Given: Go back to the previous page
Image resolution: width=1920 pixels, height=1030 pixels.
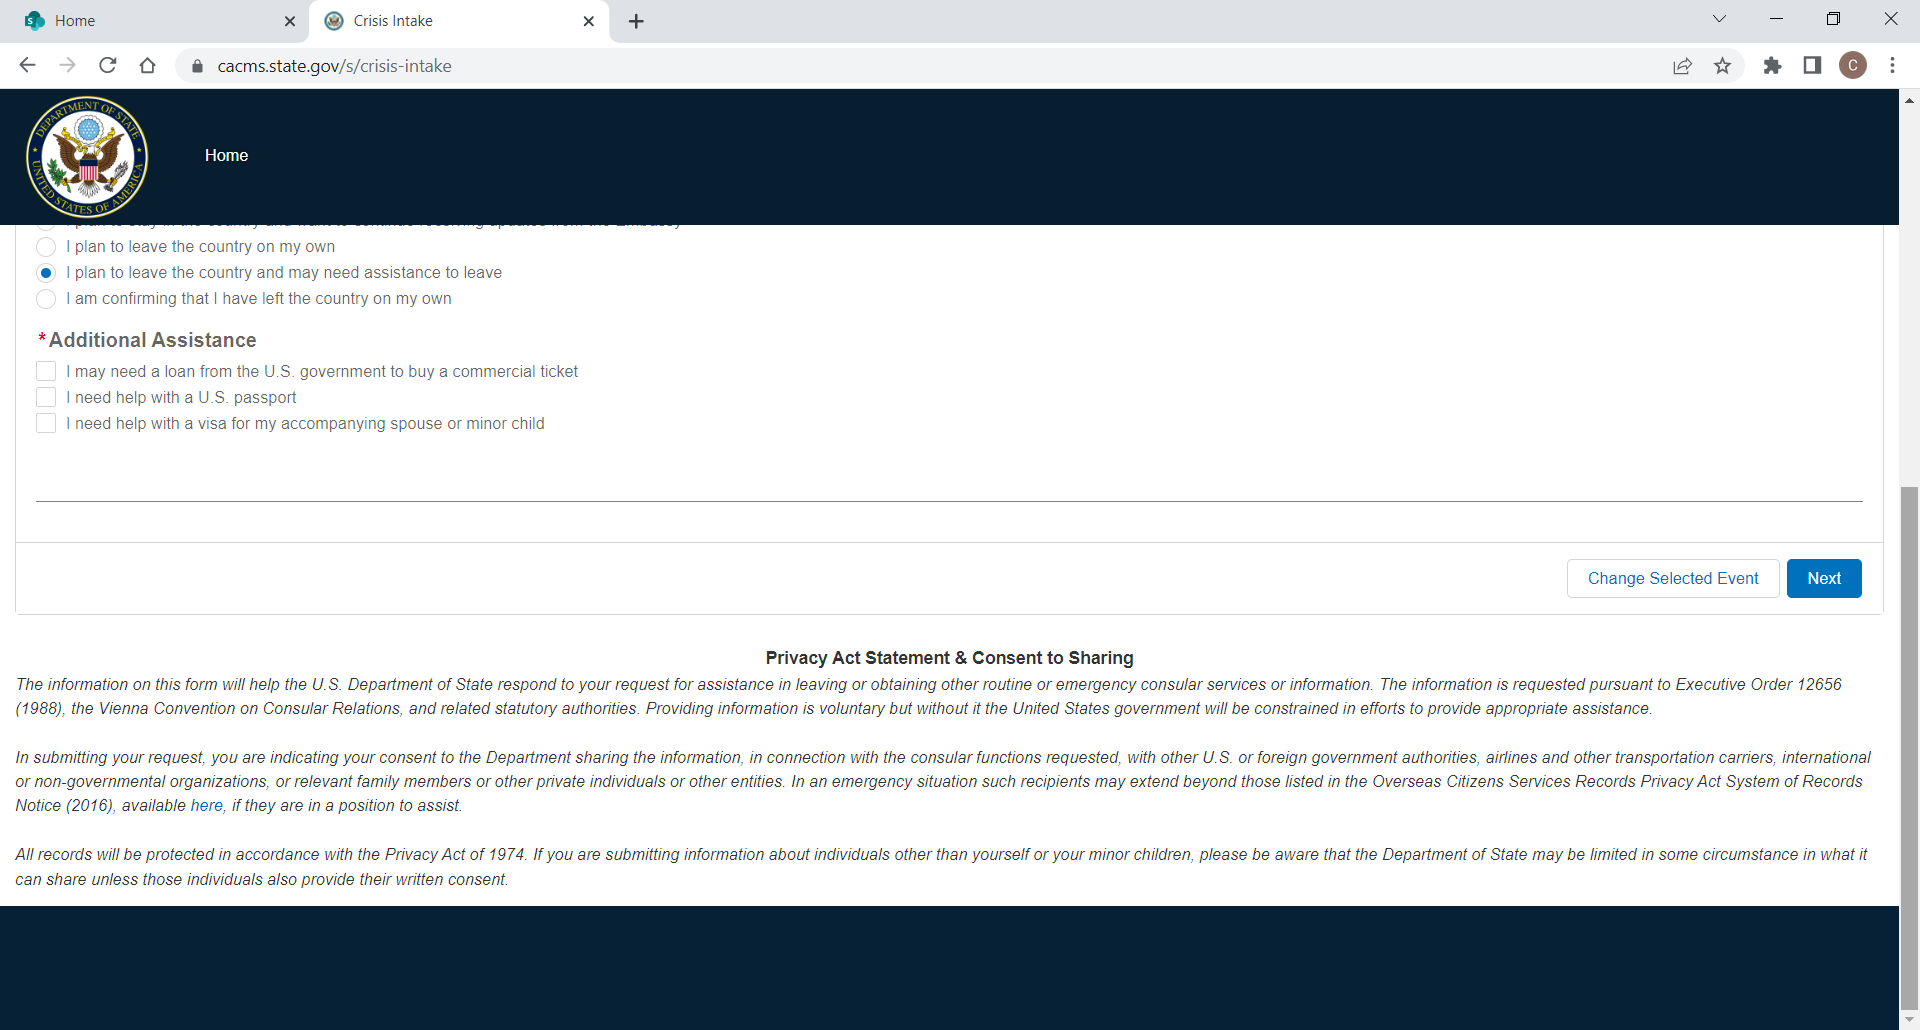Looking at the screenshot, I should [27, 65].
